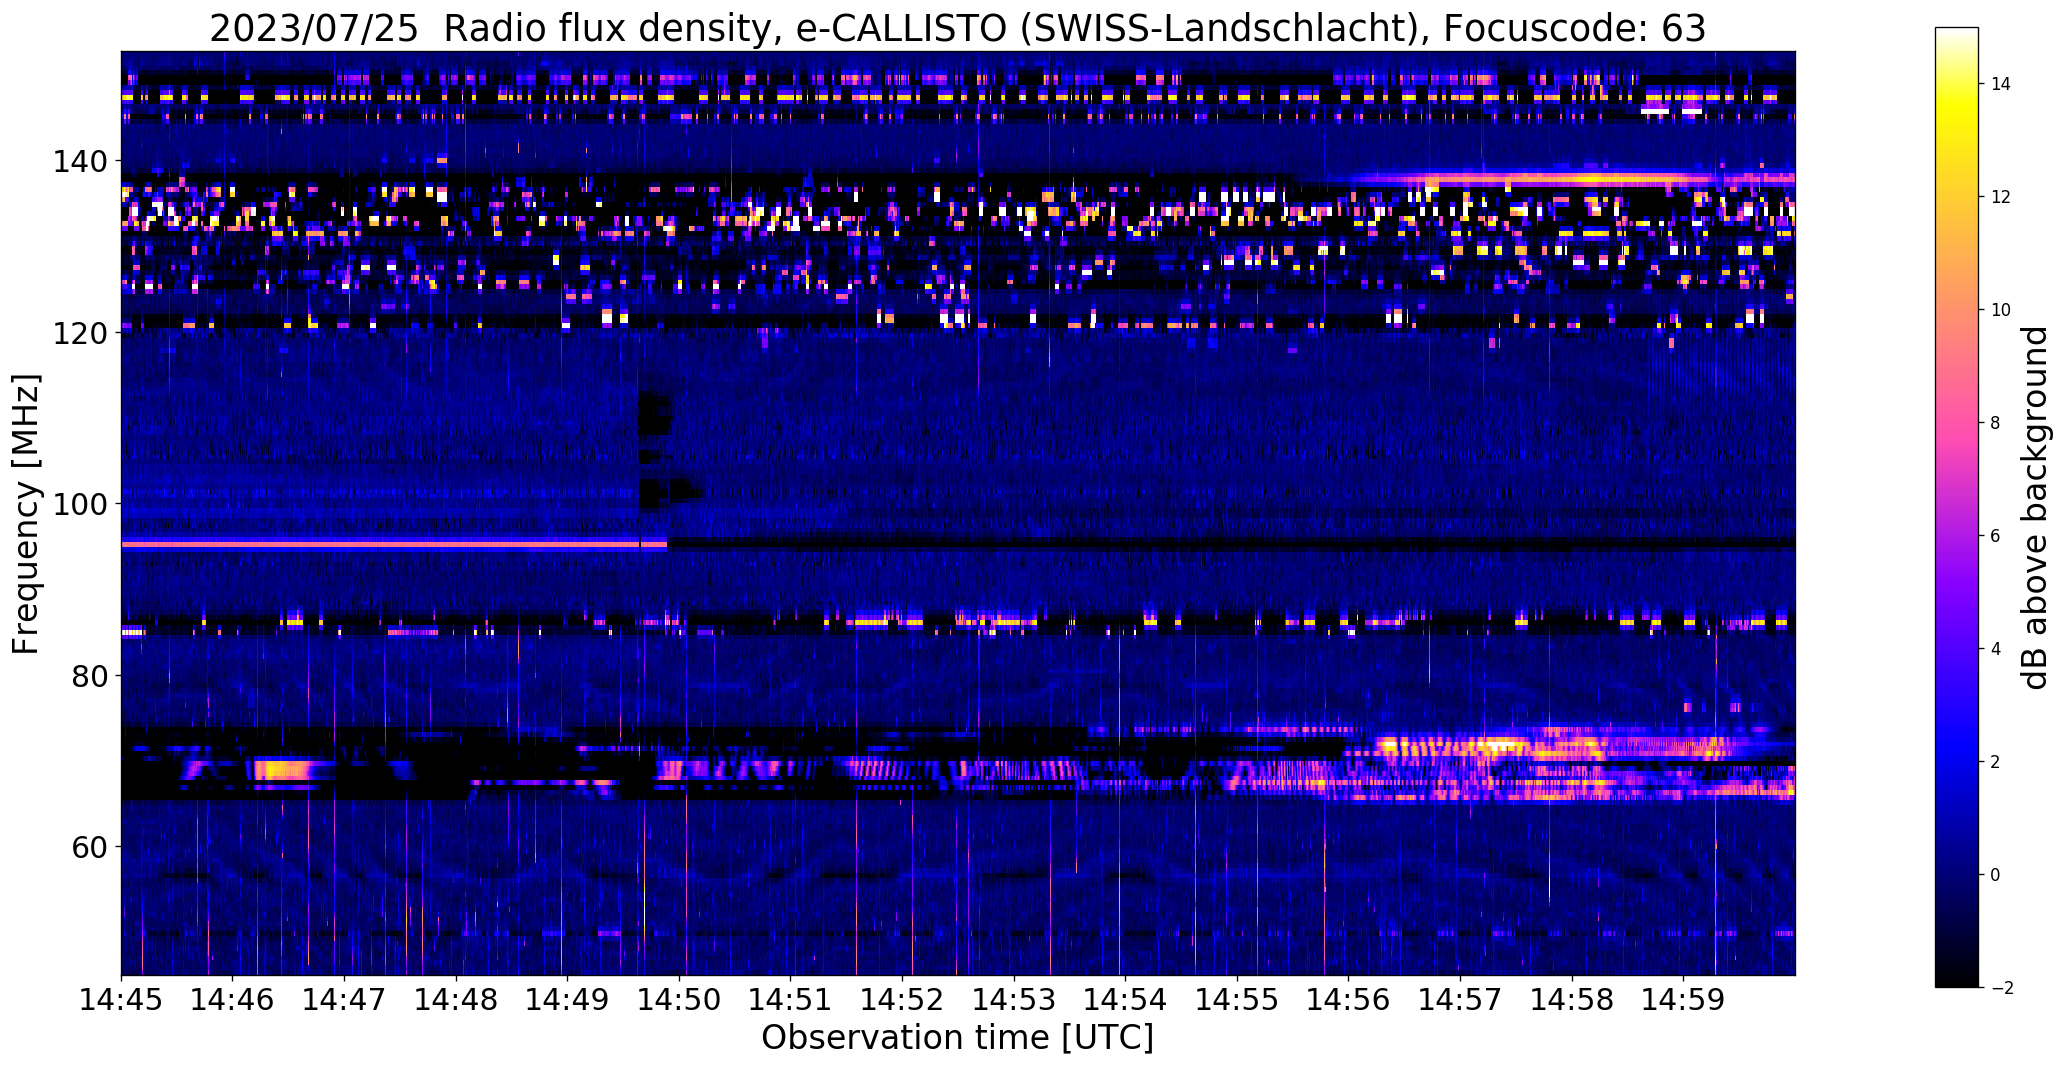Click the pink horizontal line at 95 MHz before 14:50
The image size is (2066, 1067).
tap(394, 544)
